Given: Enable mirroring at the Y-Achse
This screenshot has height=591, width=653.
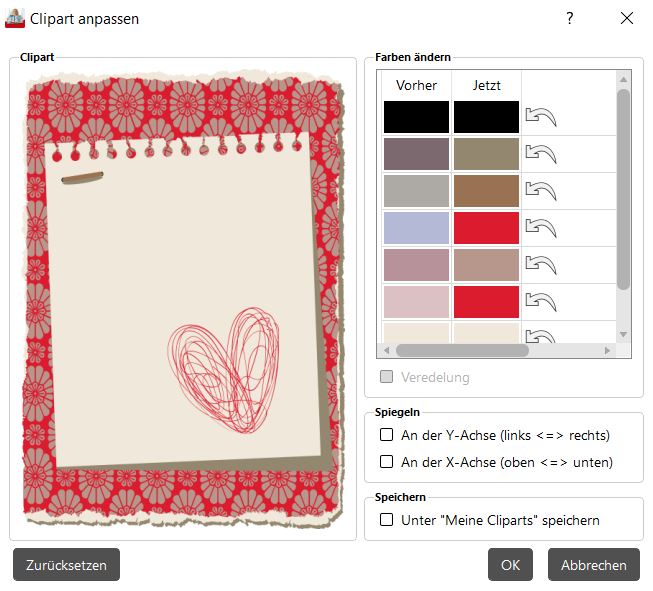Looking at the screenshot, I should click(x=387, y=435).
